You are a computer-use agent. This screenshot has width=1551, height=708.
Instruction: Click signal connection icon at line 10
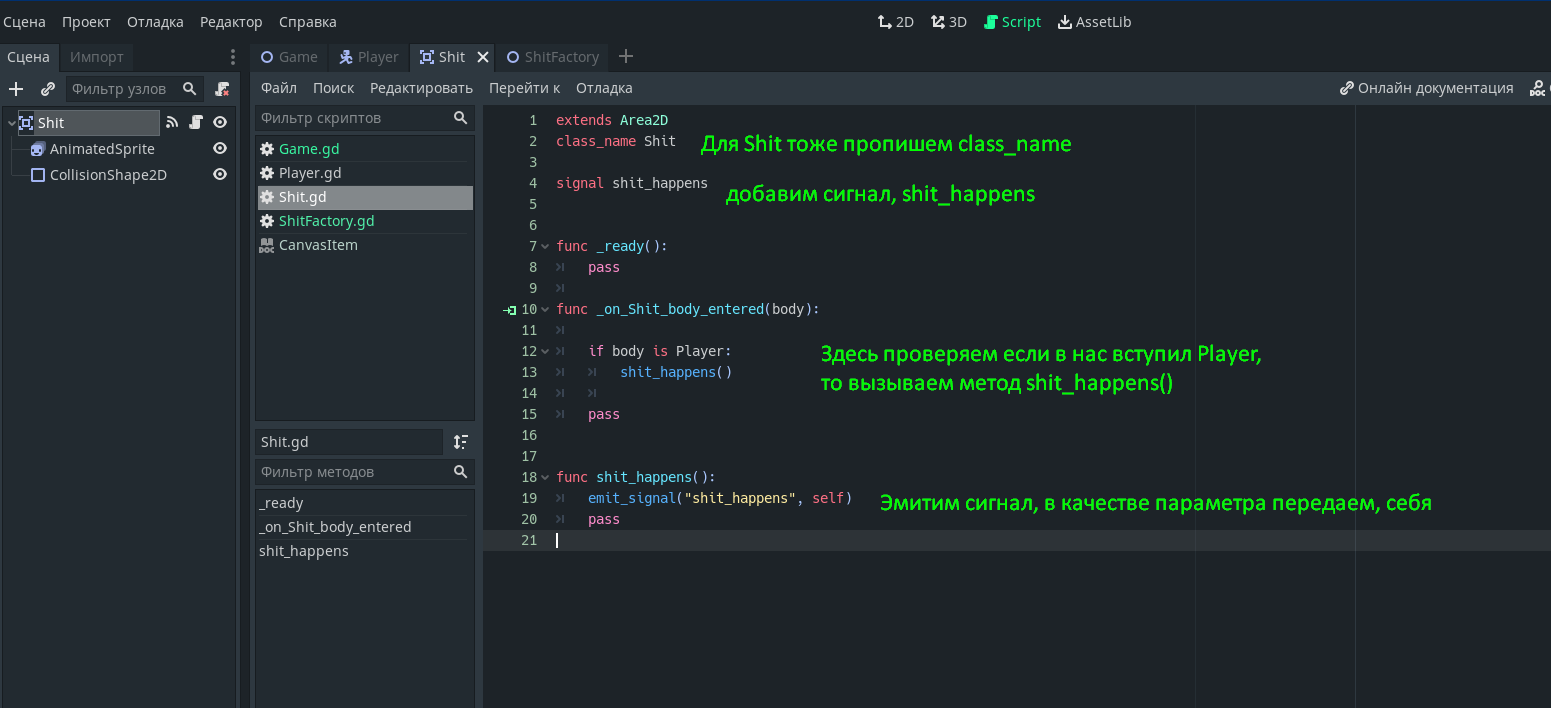pyautogui.click(x=509, y=310)
